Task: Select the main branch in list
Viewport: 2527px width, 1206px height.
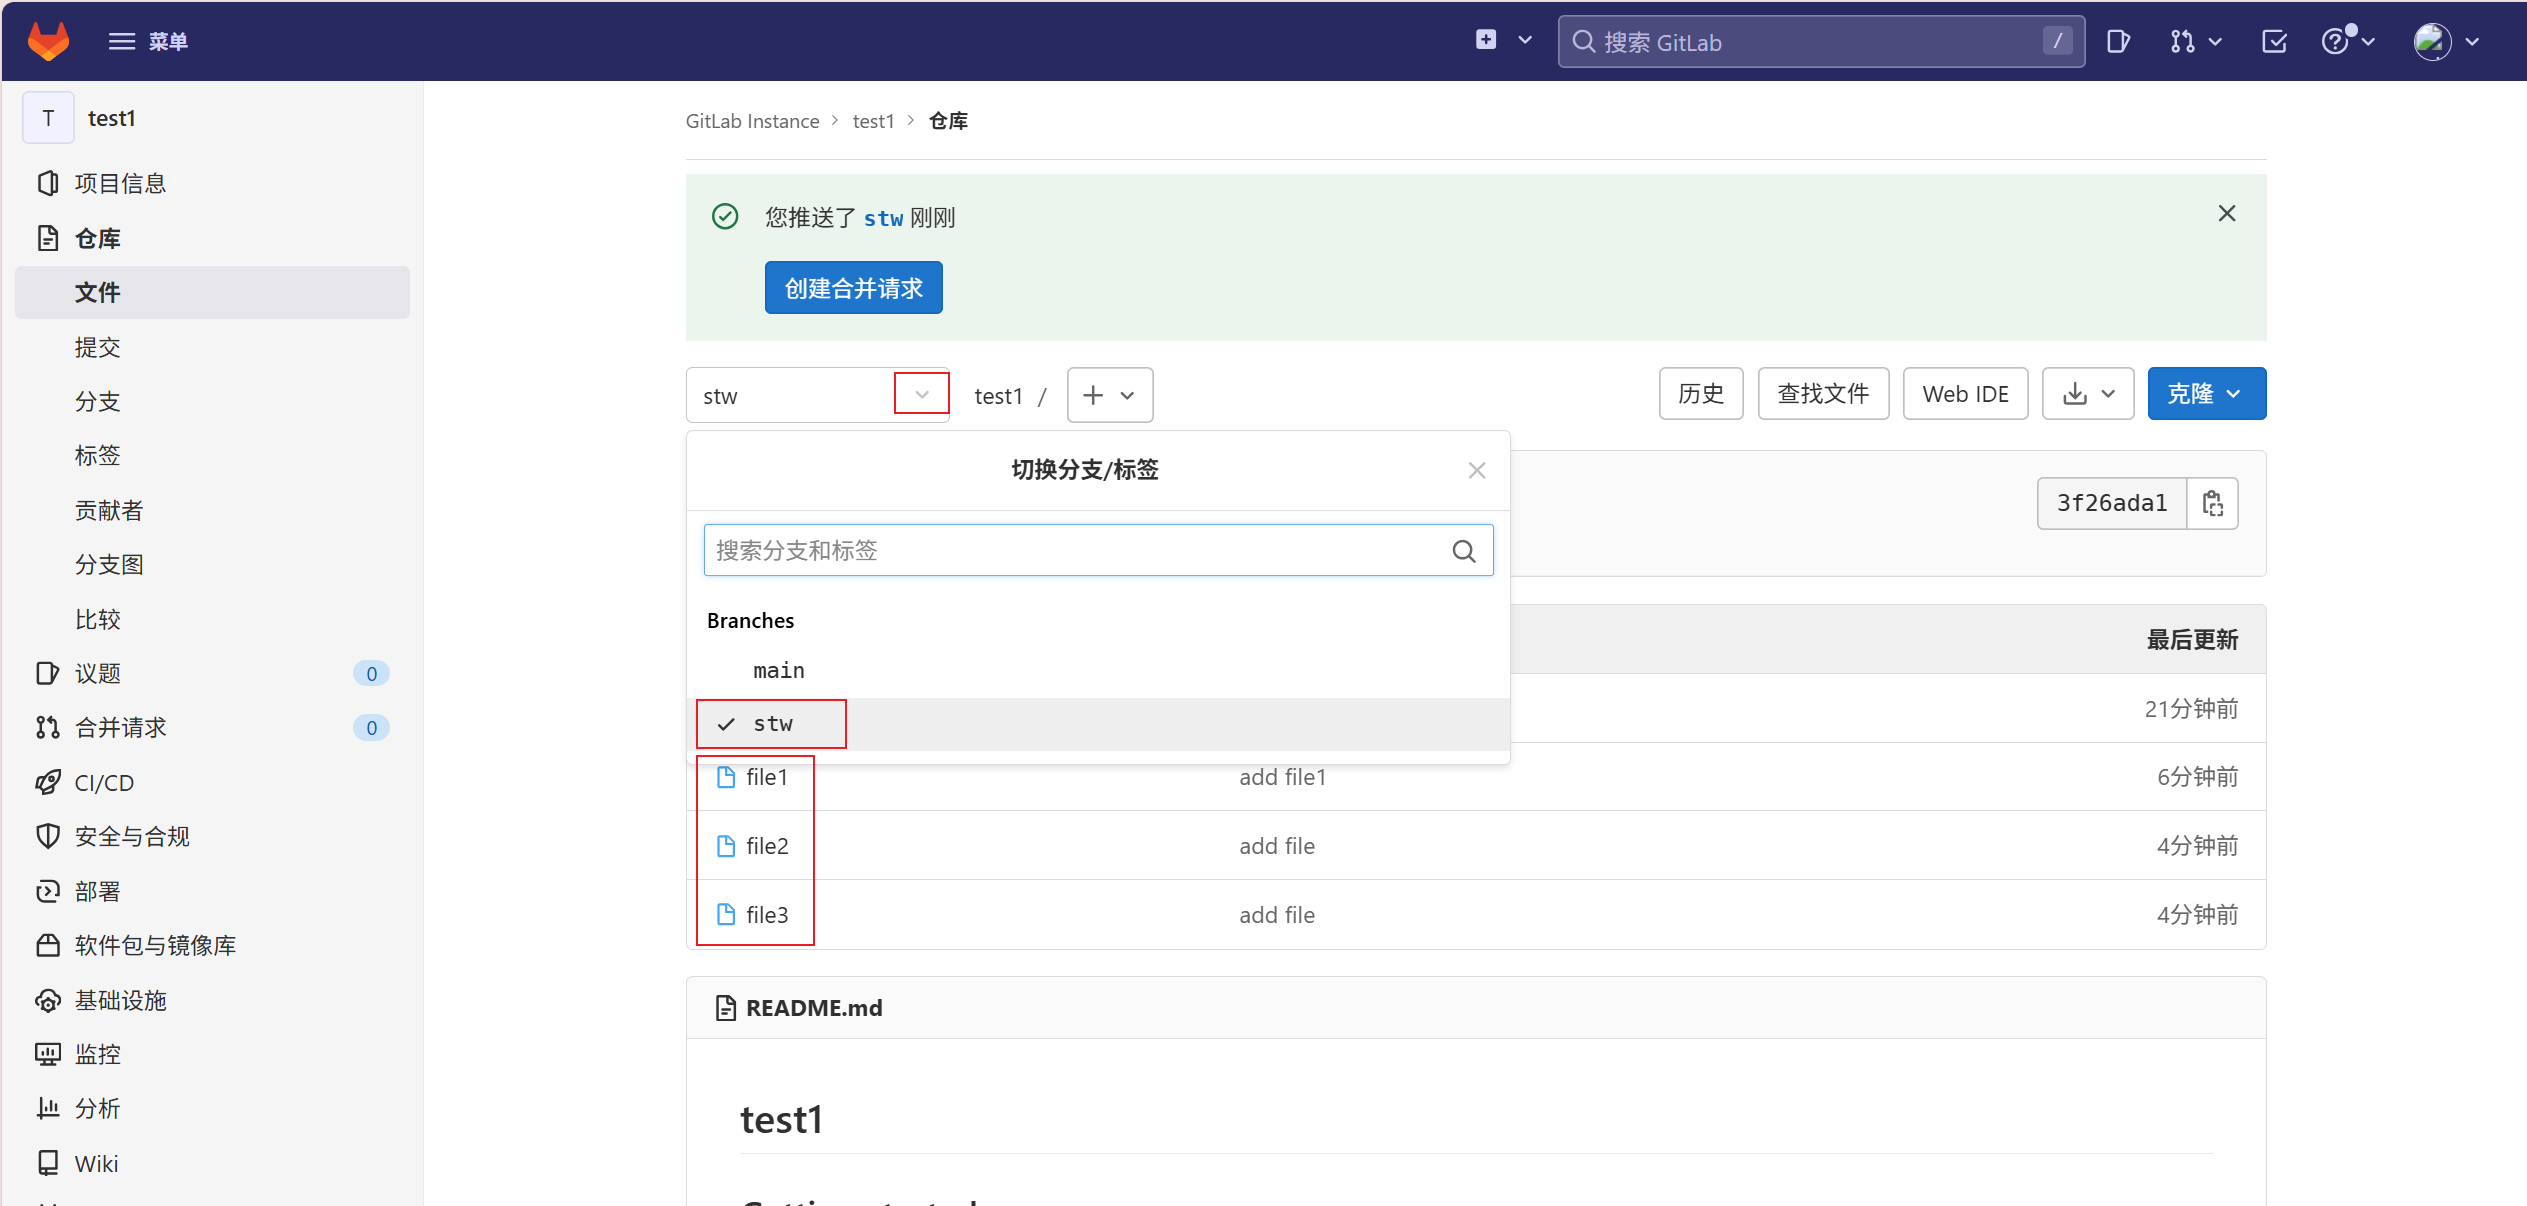Action: pyautogui.click(x=778, y=670)
